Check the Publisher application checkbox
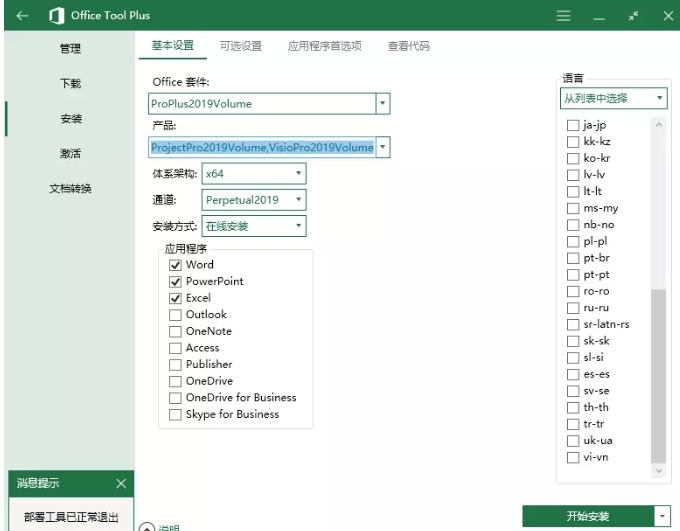This screenshot has width=680, height=531. point(175,365)
